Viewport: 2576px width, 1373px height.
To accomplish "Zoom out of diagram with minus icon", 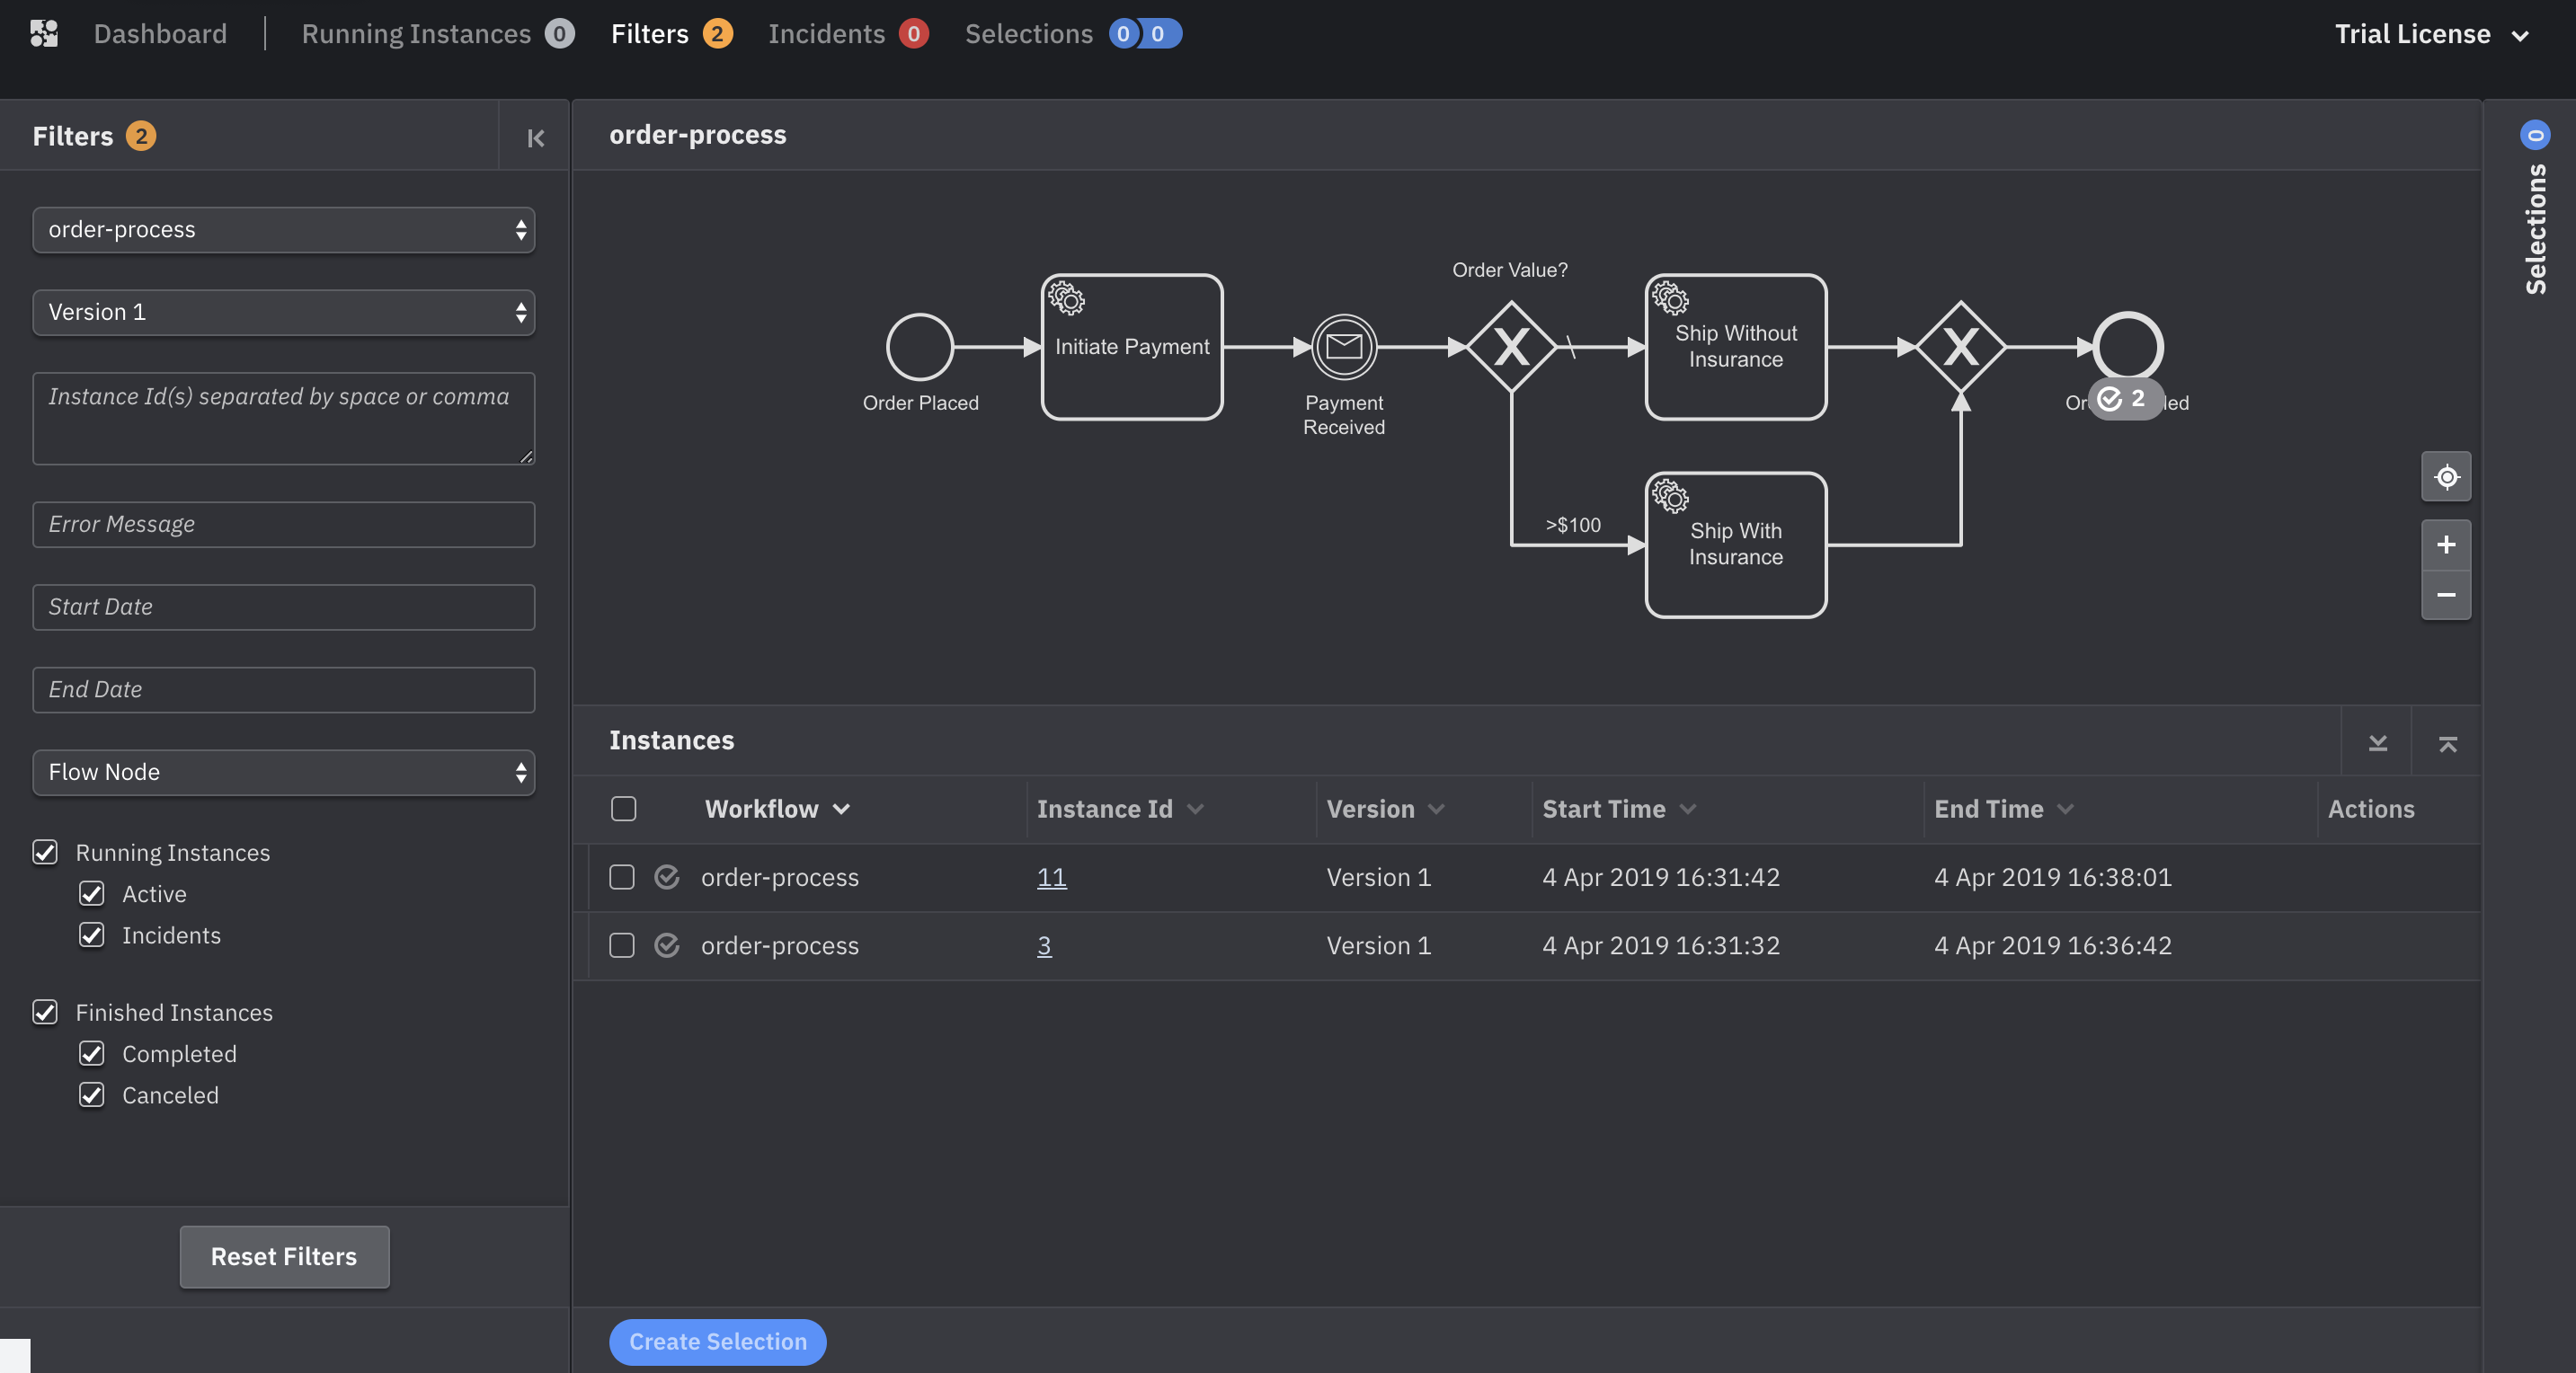I will tap(2446, 595).
